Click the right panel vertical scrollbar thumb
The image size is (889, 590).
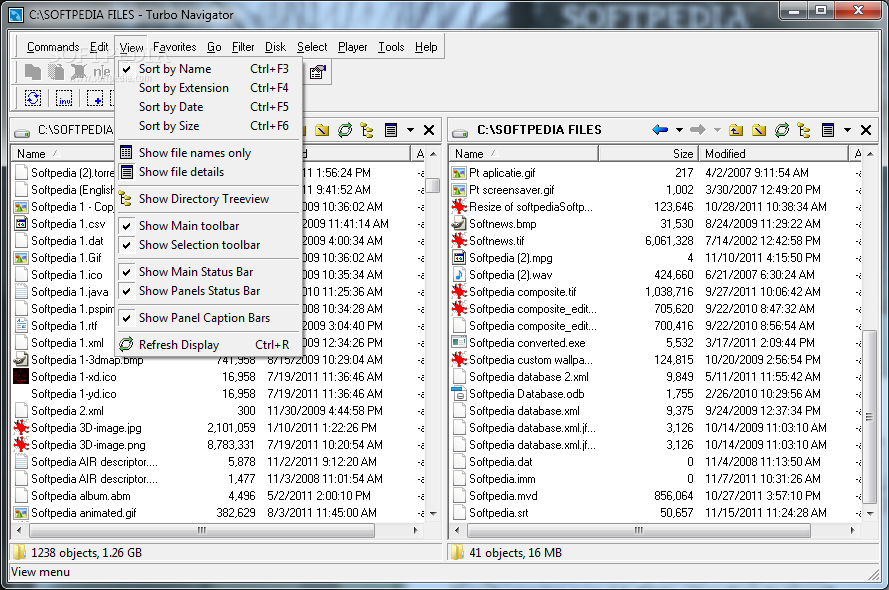[x=870, y=417]
